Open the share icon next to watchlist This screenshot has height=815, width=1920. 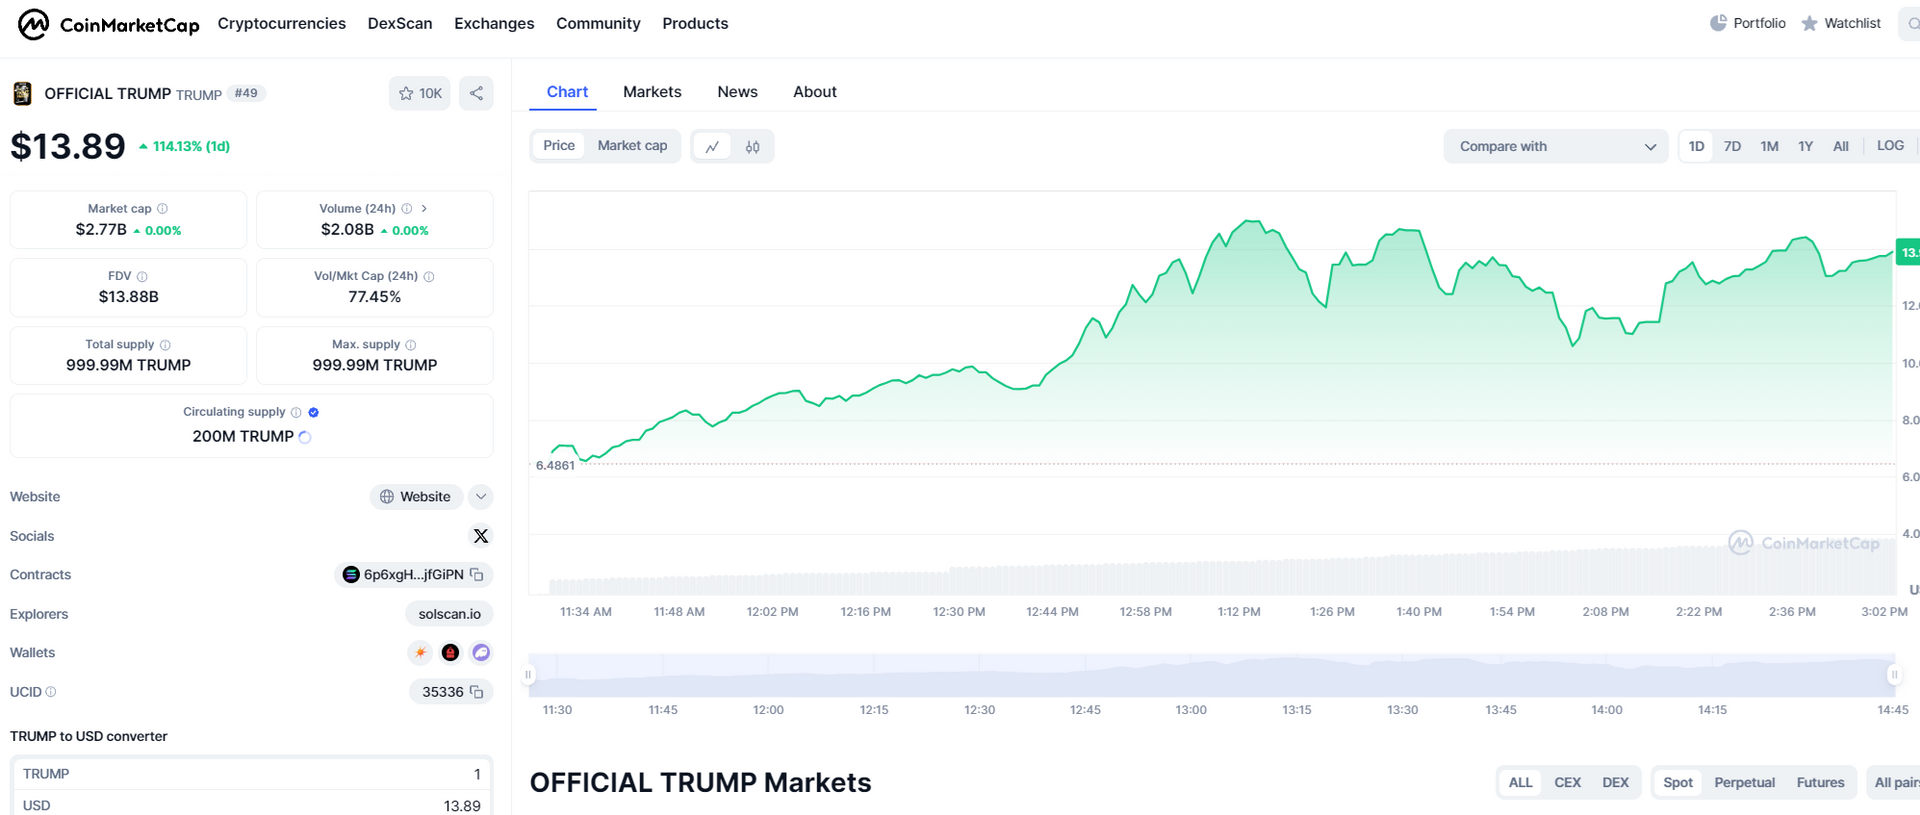476,93
